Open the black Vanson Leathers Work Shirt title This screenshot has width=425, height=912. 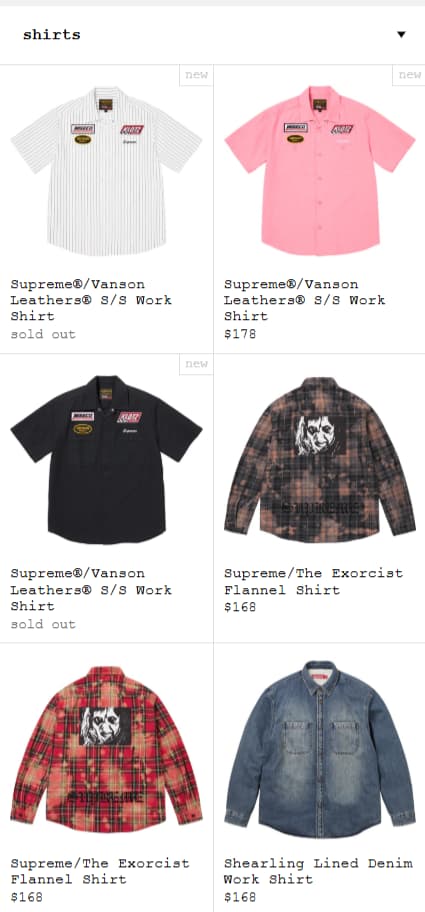[x=91, y=590]
